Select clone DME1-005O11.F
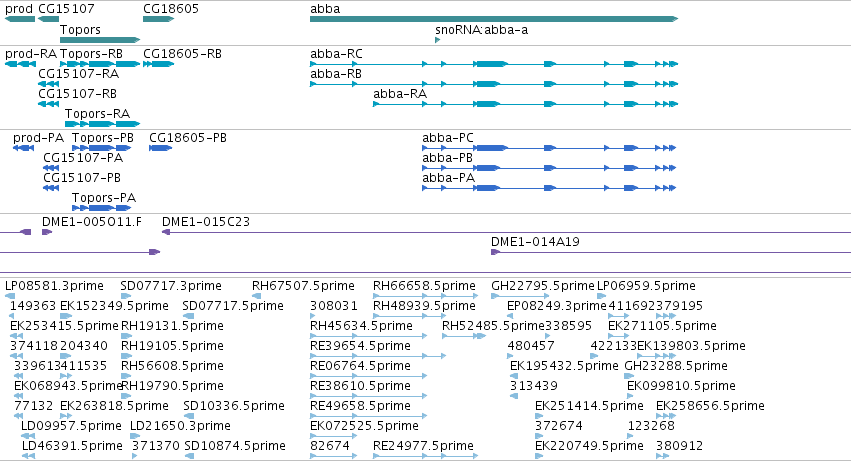This screenshot has height=461, width=851. click(92, 222)
